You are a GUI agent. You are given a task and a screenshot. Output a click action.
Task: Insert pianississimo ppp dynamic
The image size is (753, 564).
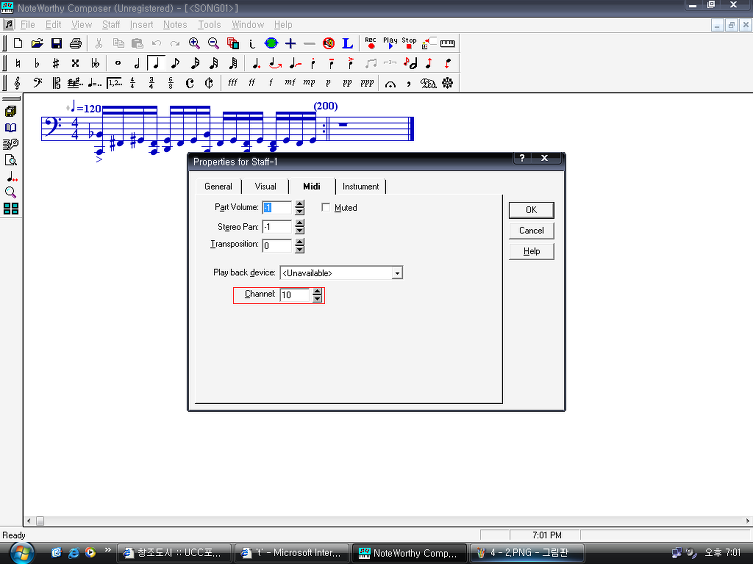(367, 83)
